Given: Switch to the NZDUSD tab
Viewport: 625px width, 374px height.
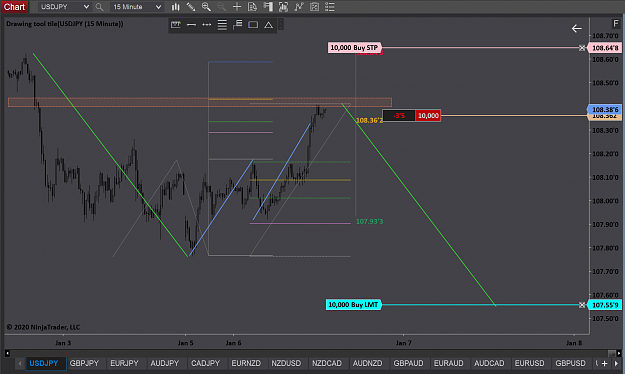Looking at the screenshot, I should pyautogui.click(x=286, y=363).
